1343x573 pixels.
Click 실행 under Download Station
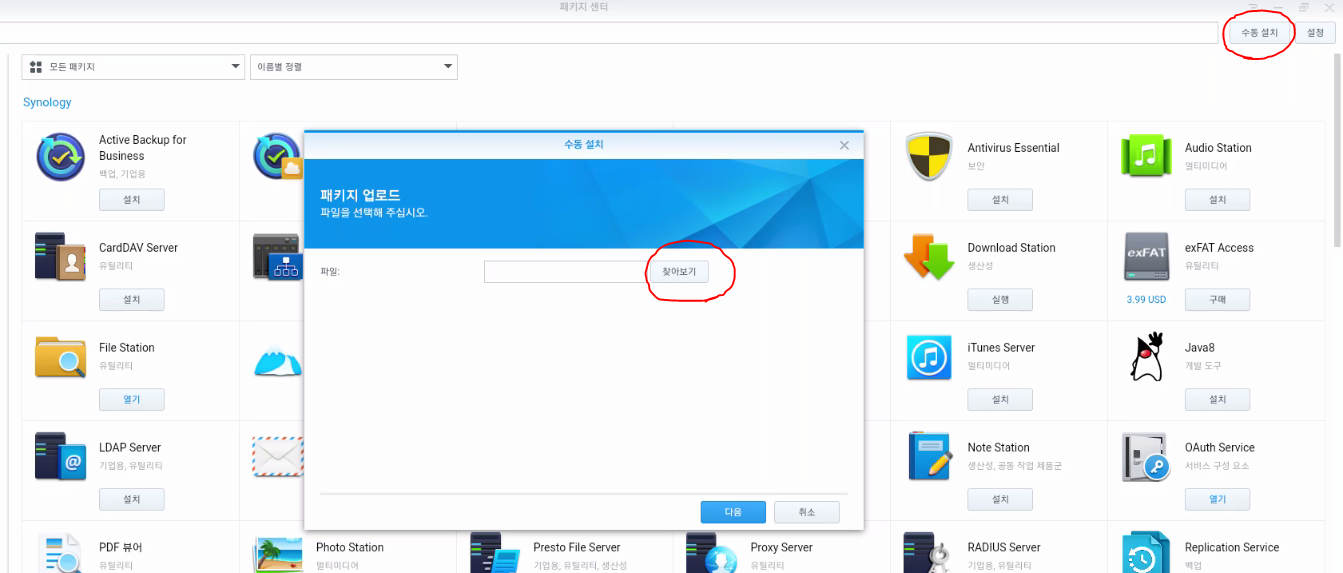point(1000,300)
